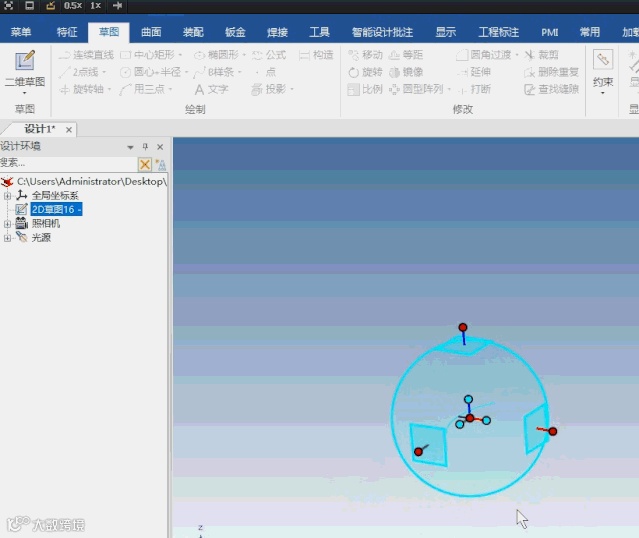The height and width of the screenshot is (538, 639).
Task: Select the 2D草图16 tree item
Action: (x=56, y=209)
